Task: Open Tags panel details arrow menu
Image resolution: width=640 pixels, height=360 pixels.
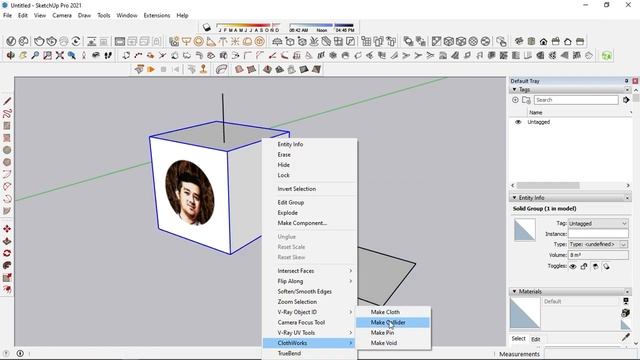Action: [x=626, y=100]
